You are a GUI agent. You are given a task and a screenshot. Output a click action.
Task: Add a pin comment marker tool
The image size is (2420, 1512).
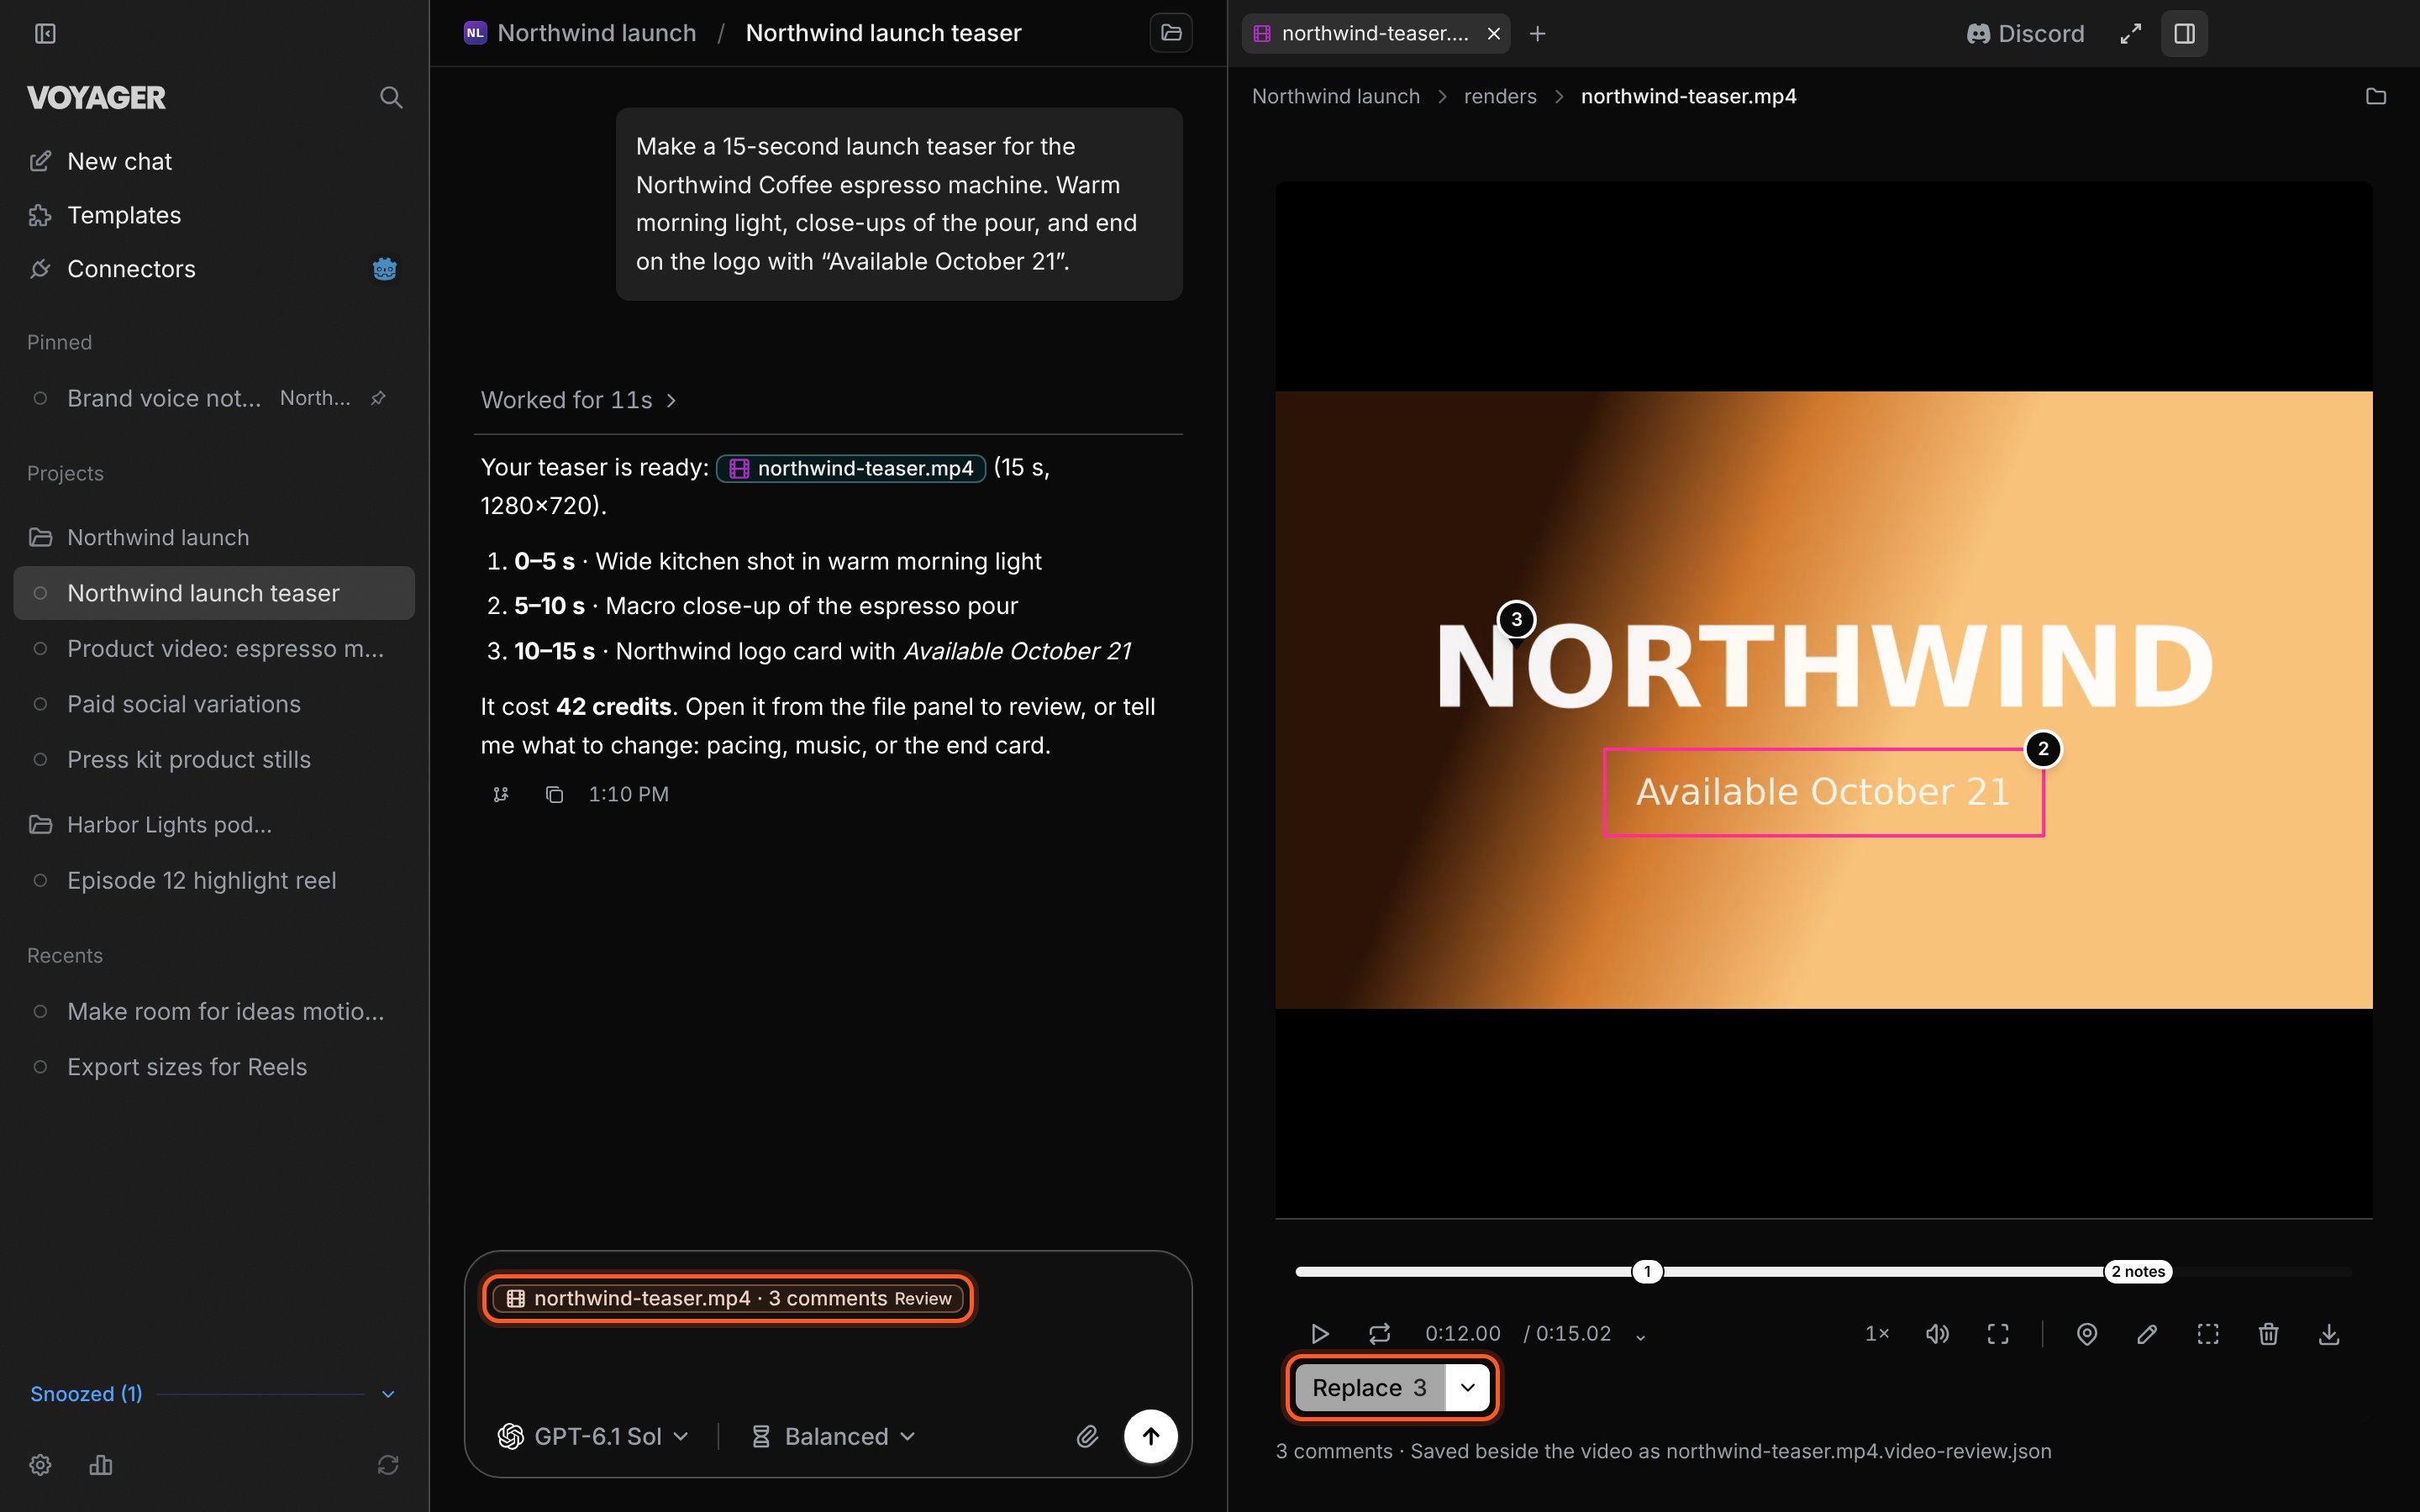(2087, 1333)
